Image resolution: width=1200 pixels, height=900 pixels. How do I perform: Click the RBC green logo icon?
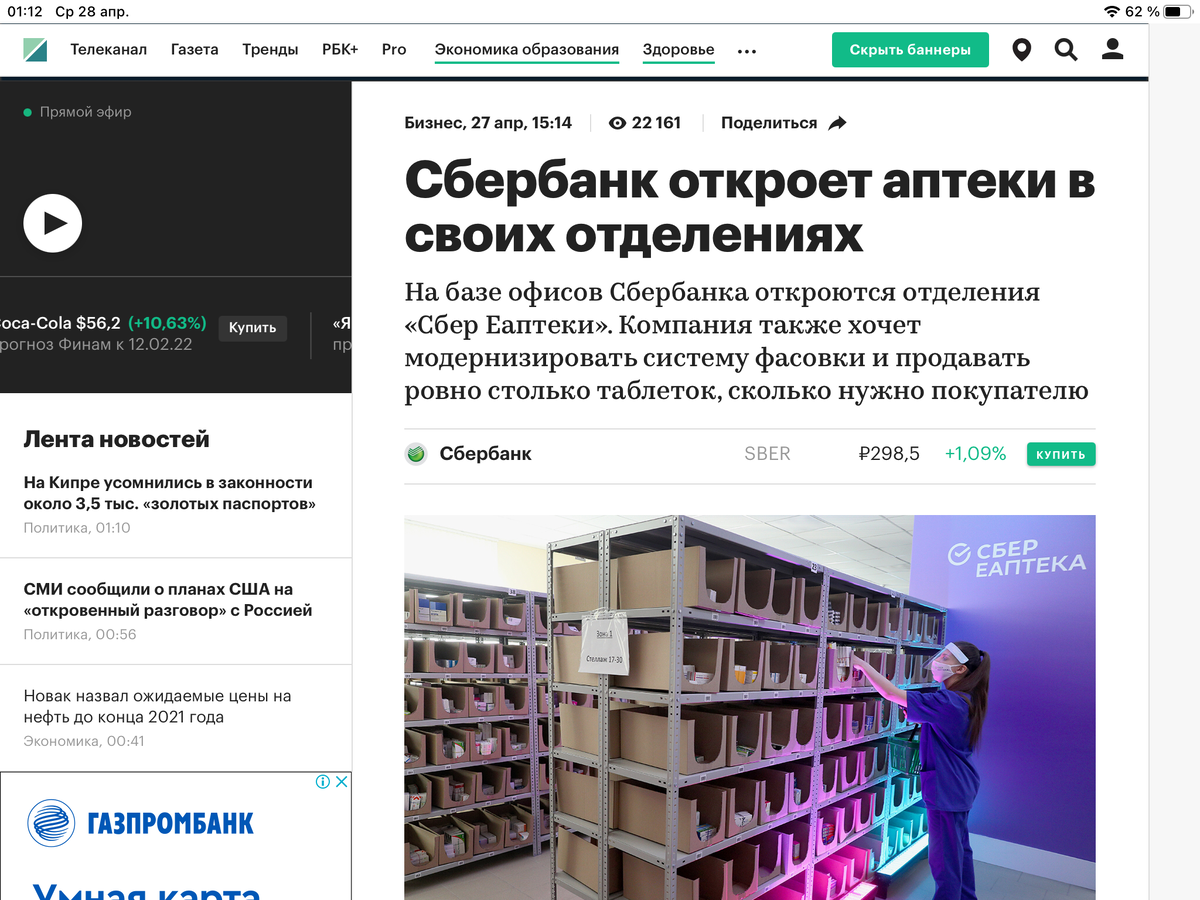coord(36,49)
